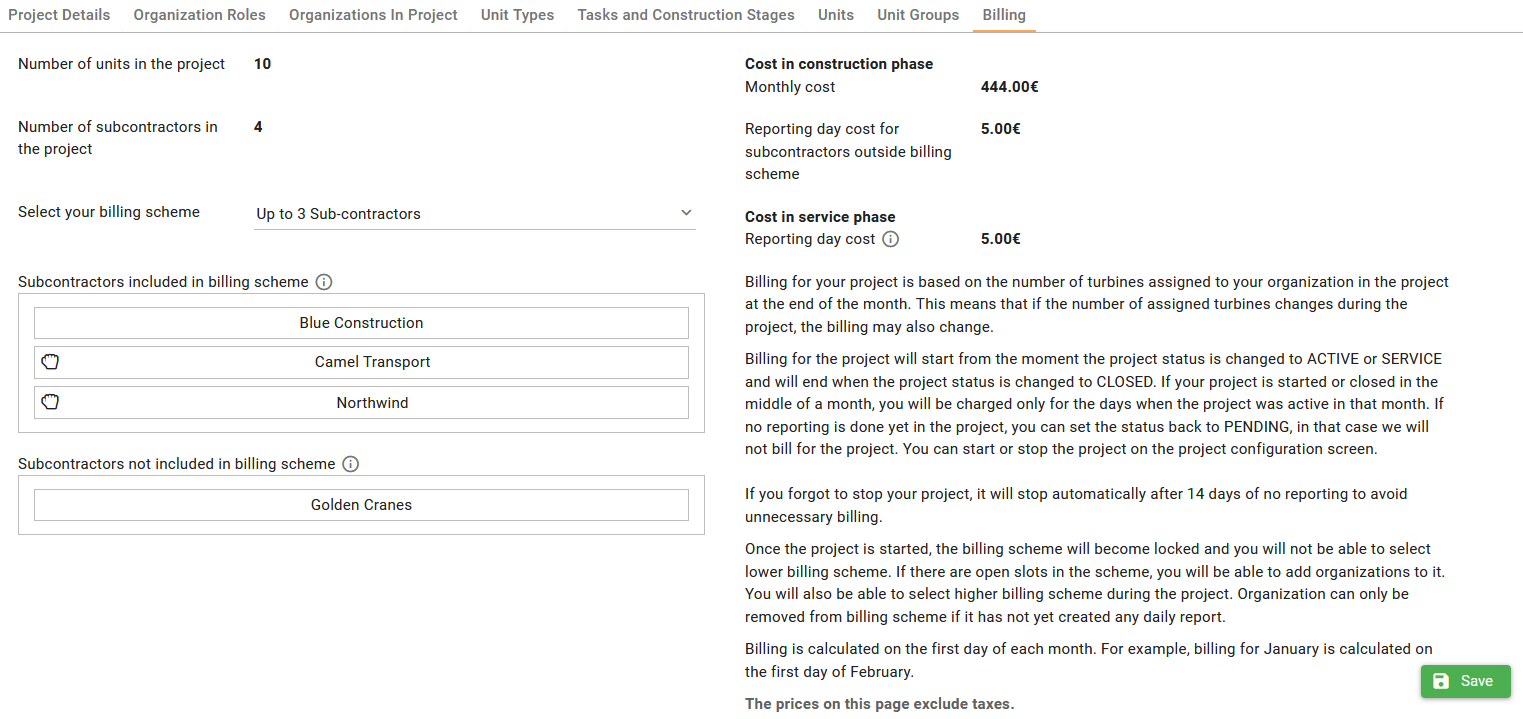
Task: Open the Unit Groups tab
Action: [918, 15]
